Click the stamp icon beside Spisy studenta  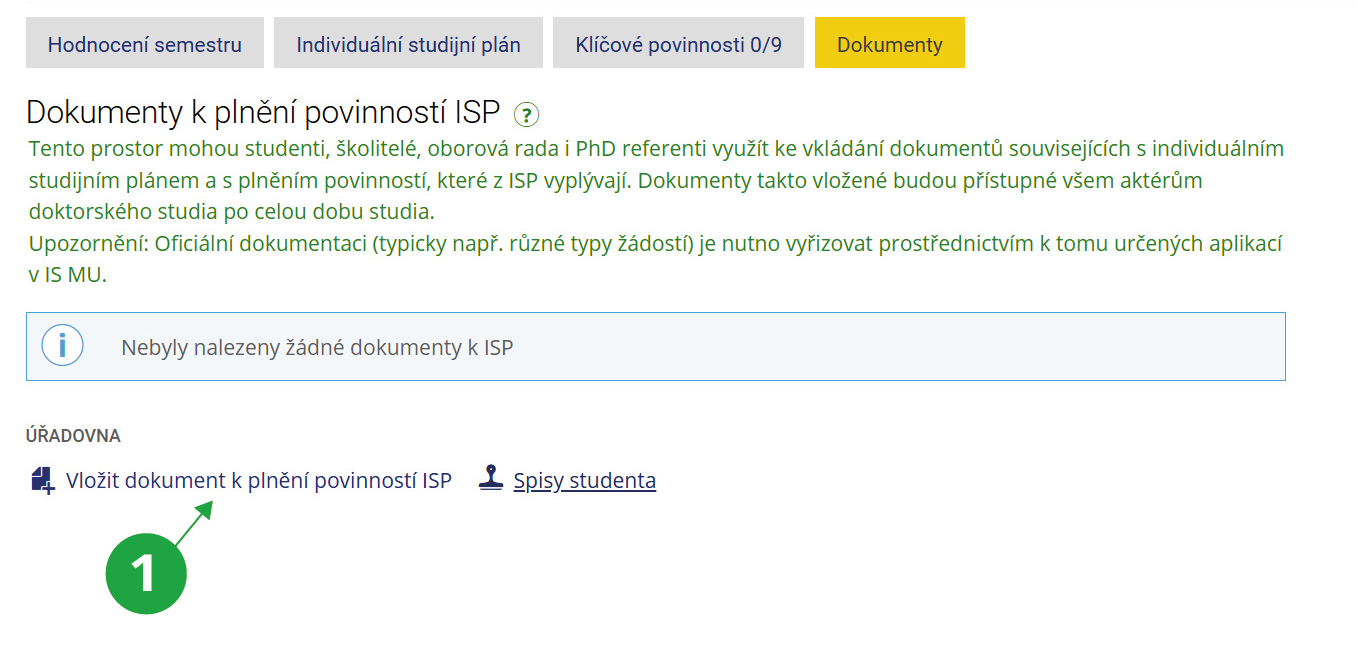pos(490,479)
